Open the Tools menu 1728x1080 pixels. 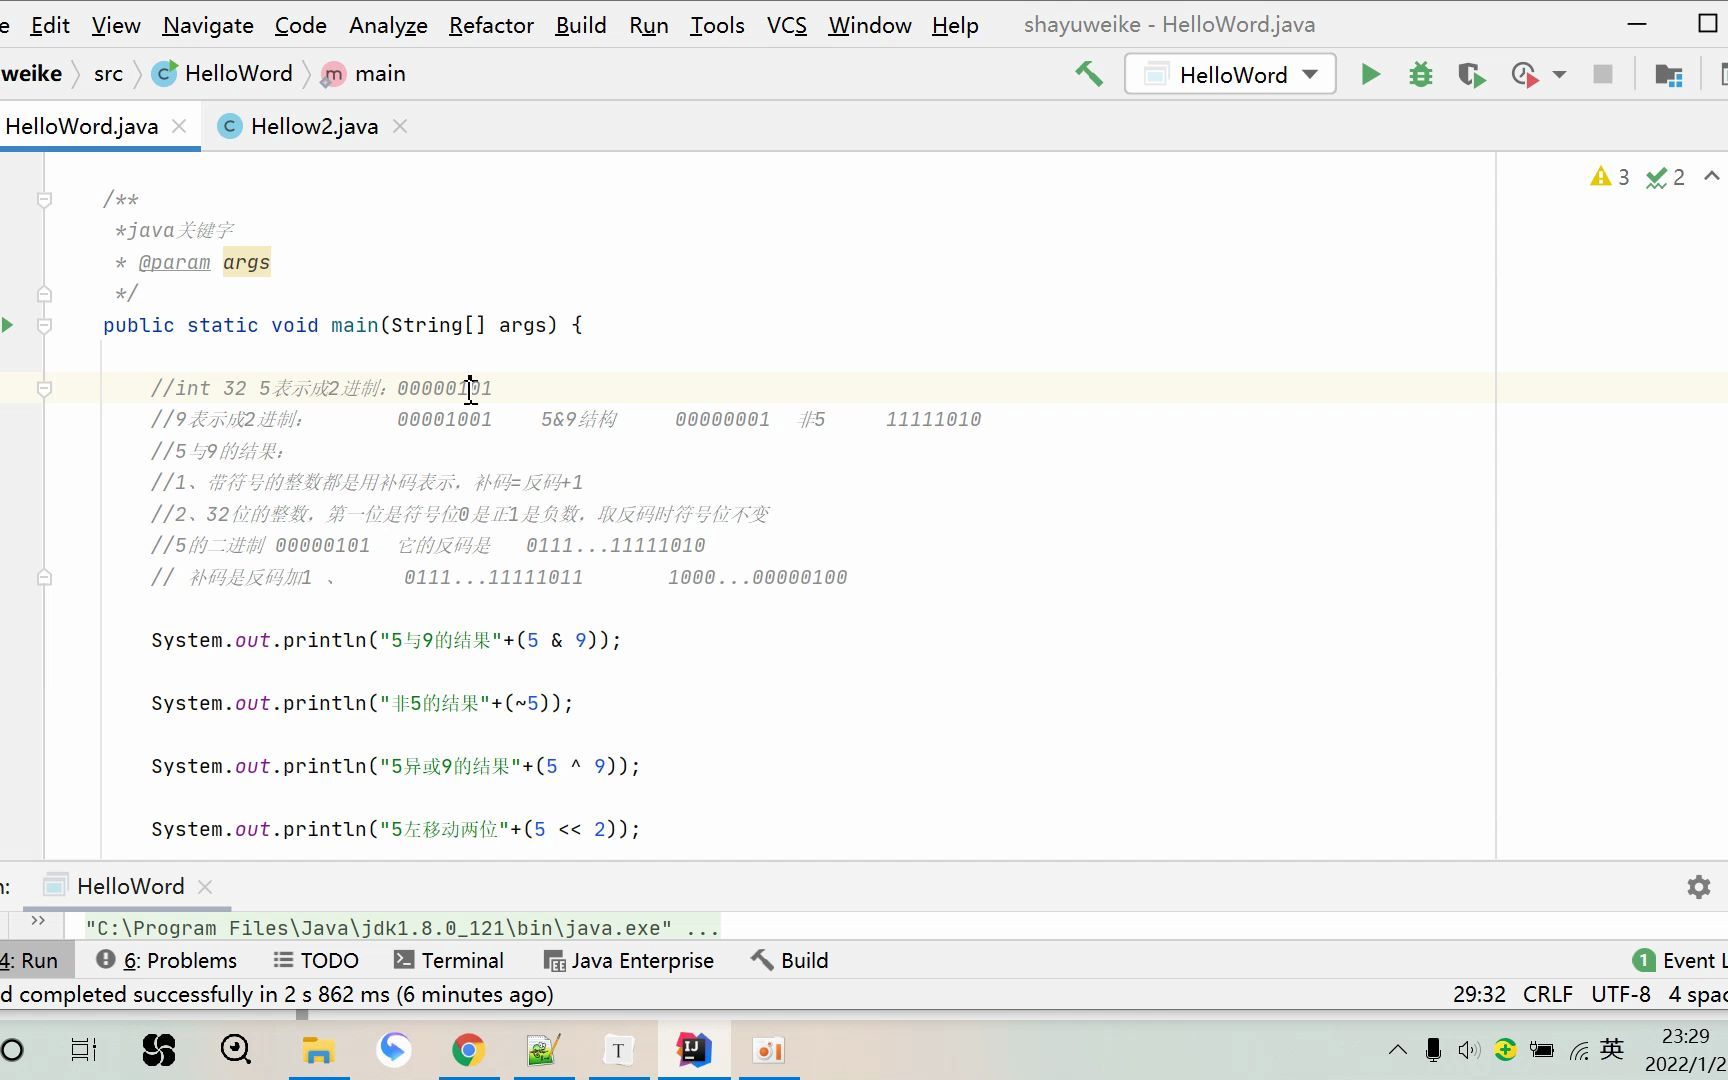tap(717, 25)
